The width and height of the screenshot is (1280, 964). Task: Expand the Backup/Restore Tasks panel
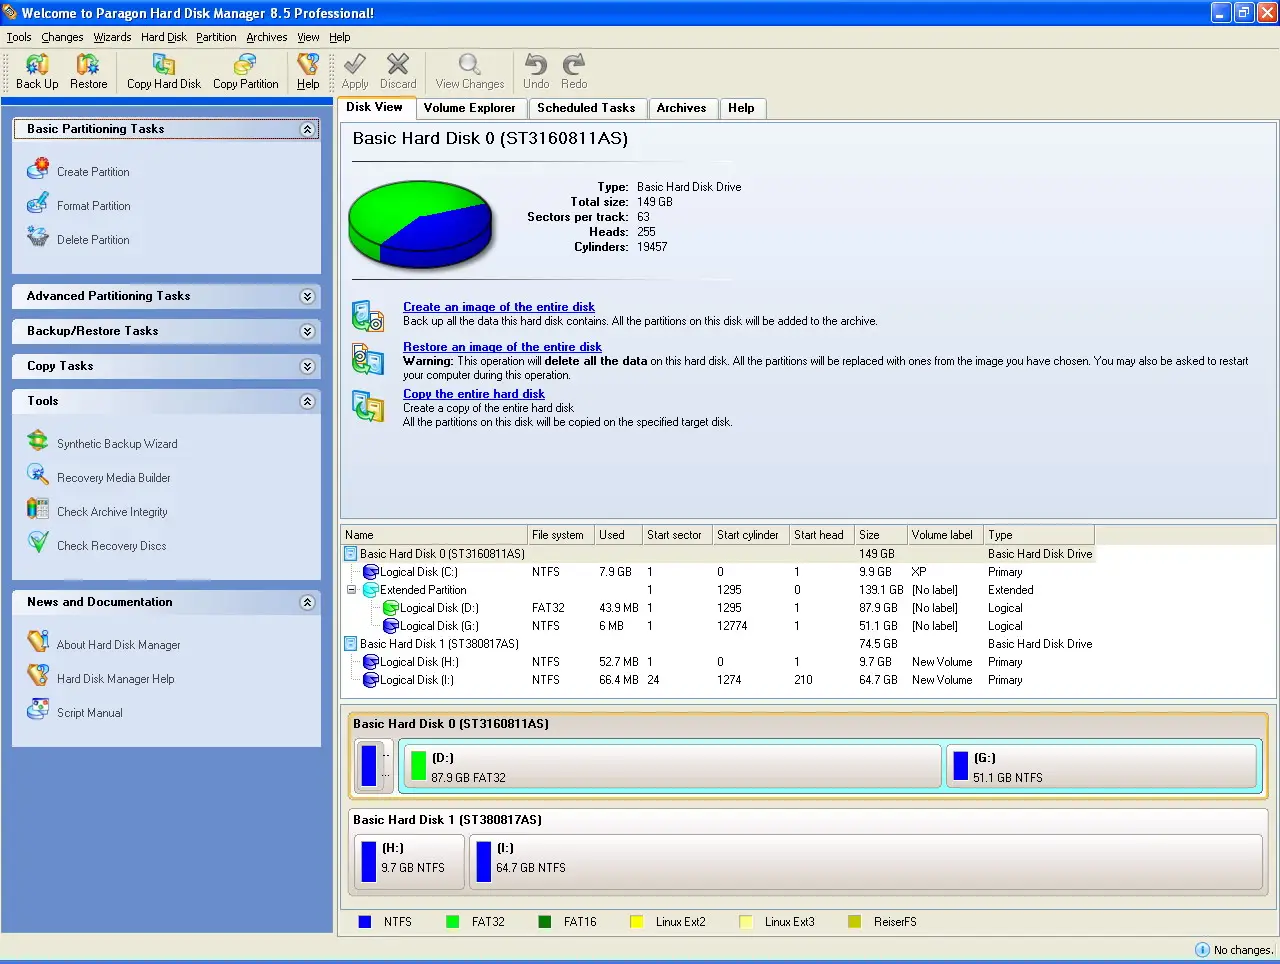tap(307, 331)
